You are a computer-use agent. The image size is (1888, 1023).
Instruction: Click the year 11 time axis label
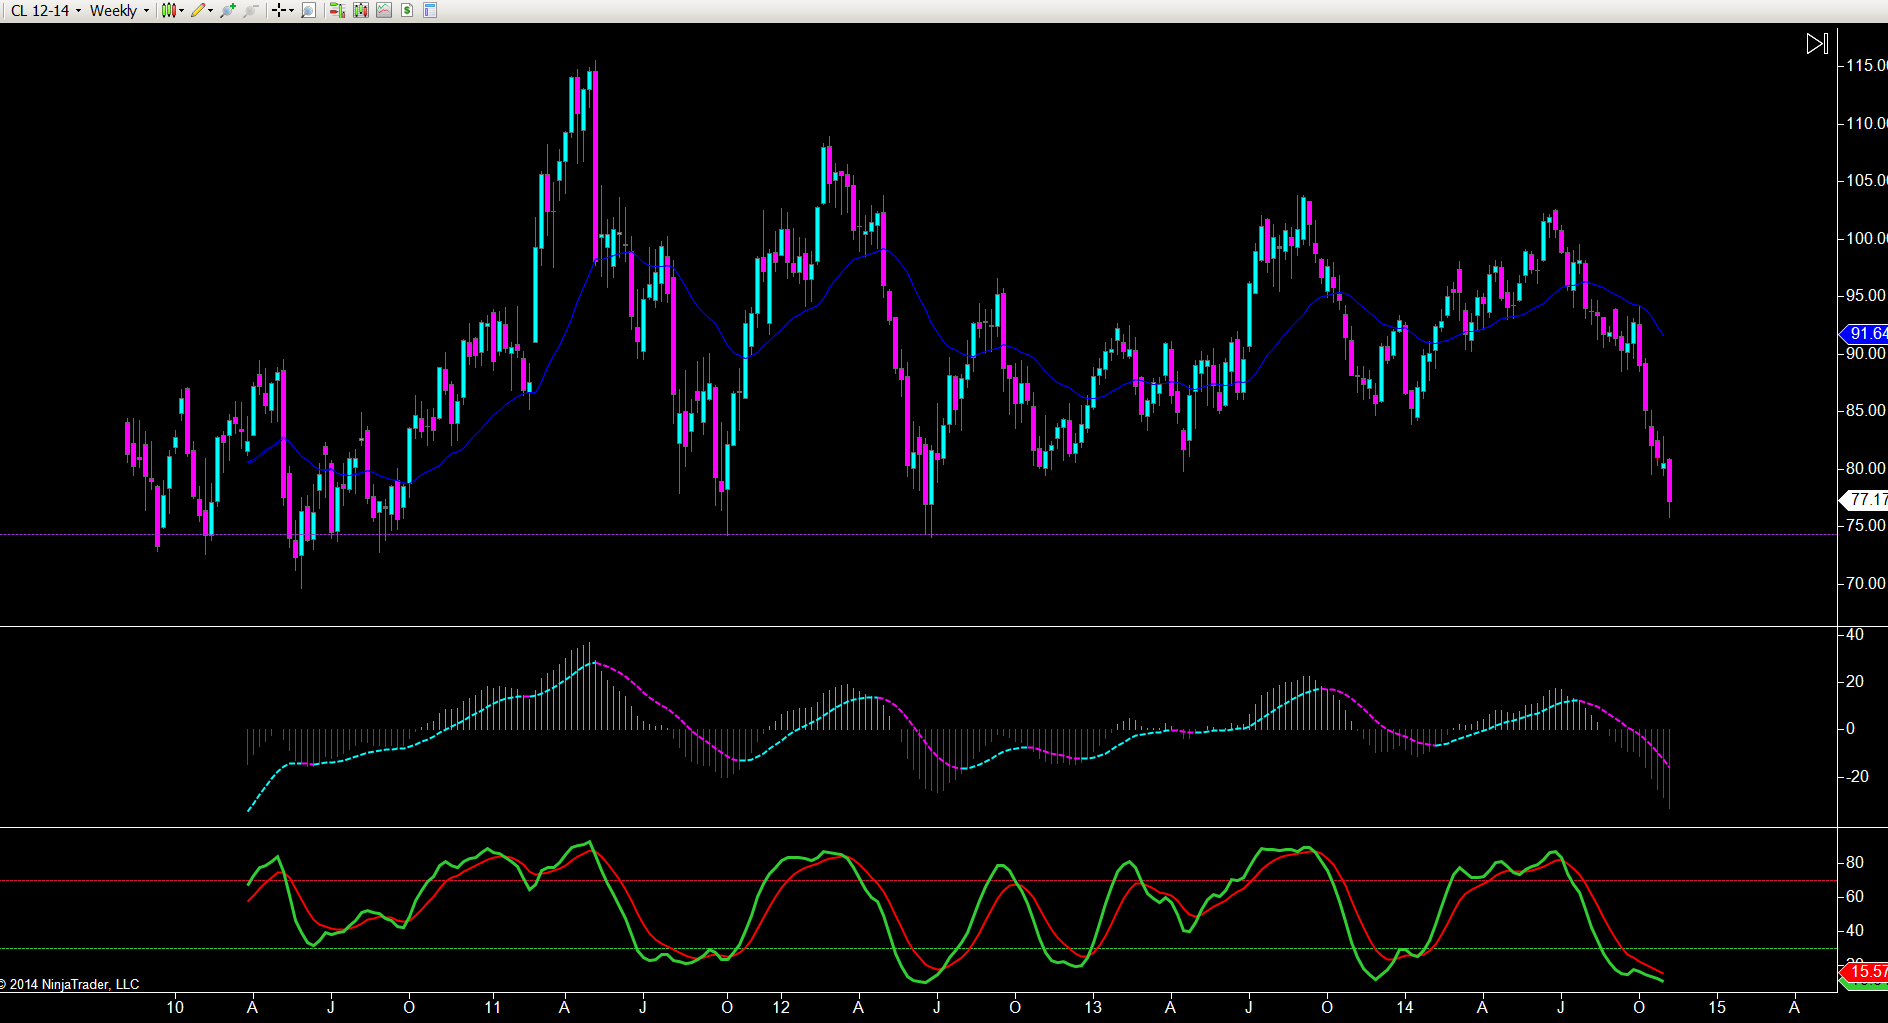pyautogui.click(x=492, y=1007)
